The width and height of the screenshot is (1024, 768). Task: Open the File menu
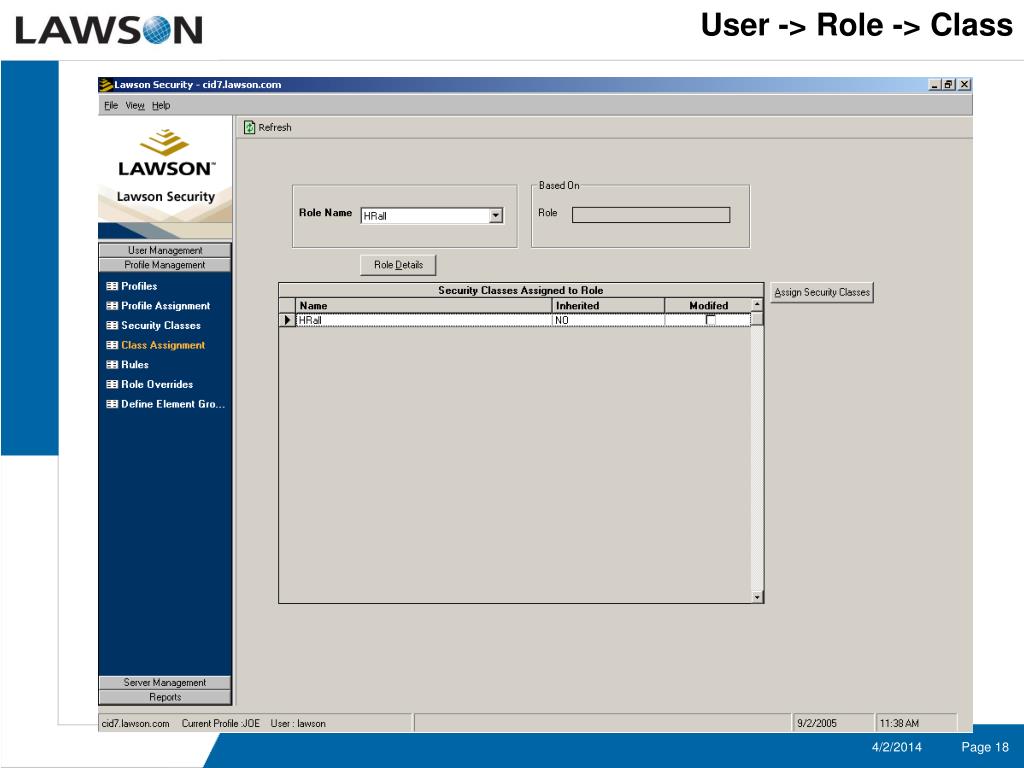tap(111, 105)
